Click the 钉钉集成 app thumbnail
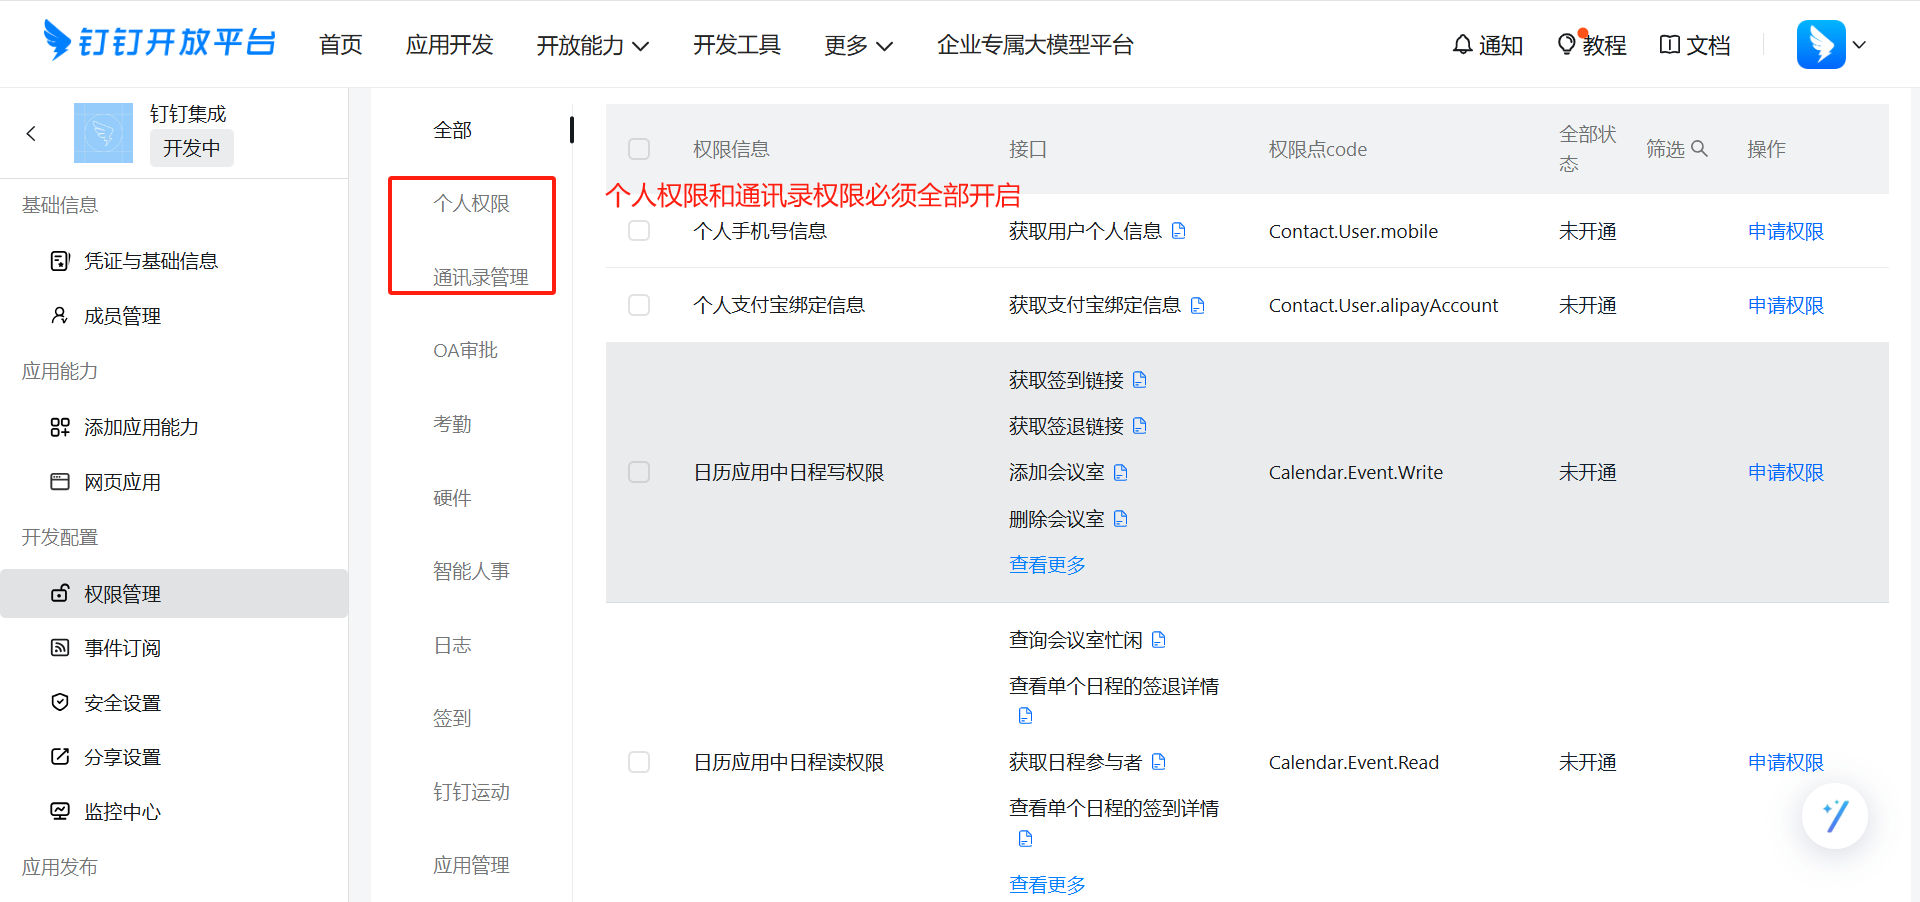This screenshot has width=1920, height=902. [103, 133]
